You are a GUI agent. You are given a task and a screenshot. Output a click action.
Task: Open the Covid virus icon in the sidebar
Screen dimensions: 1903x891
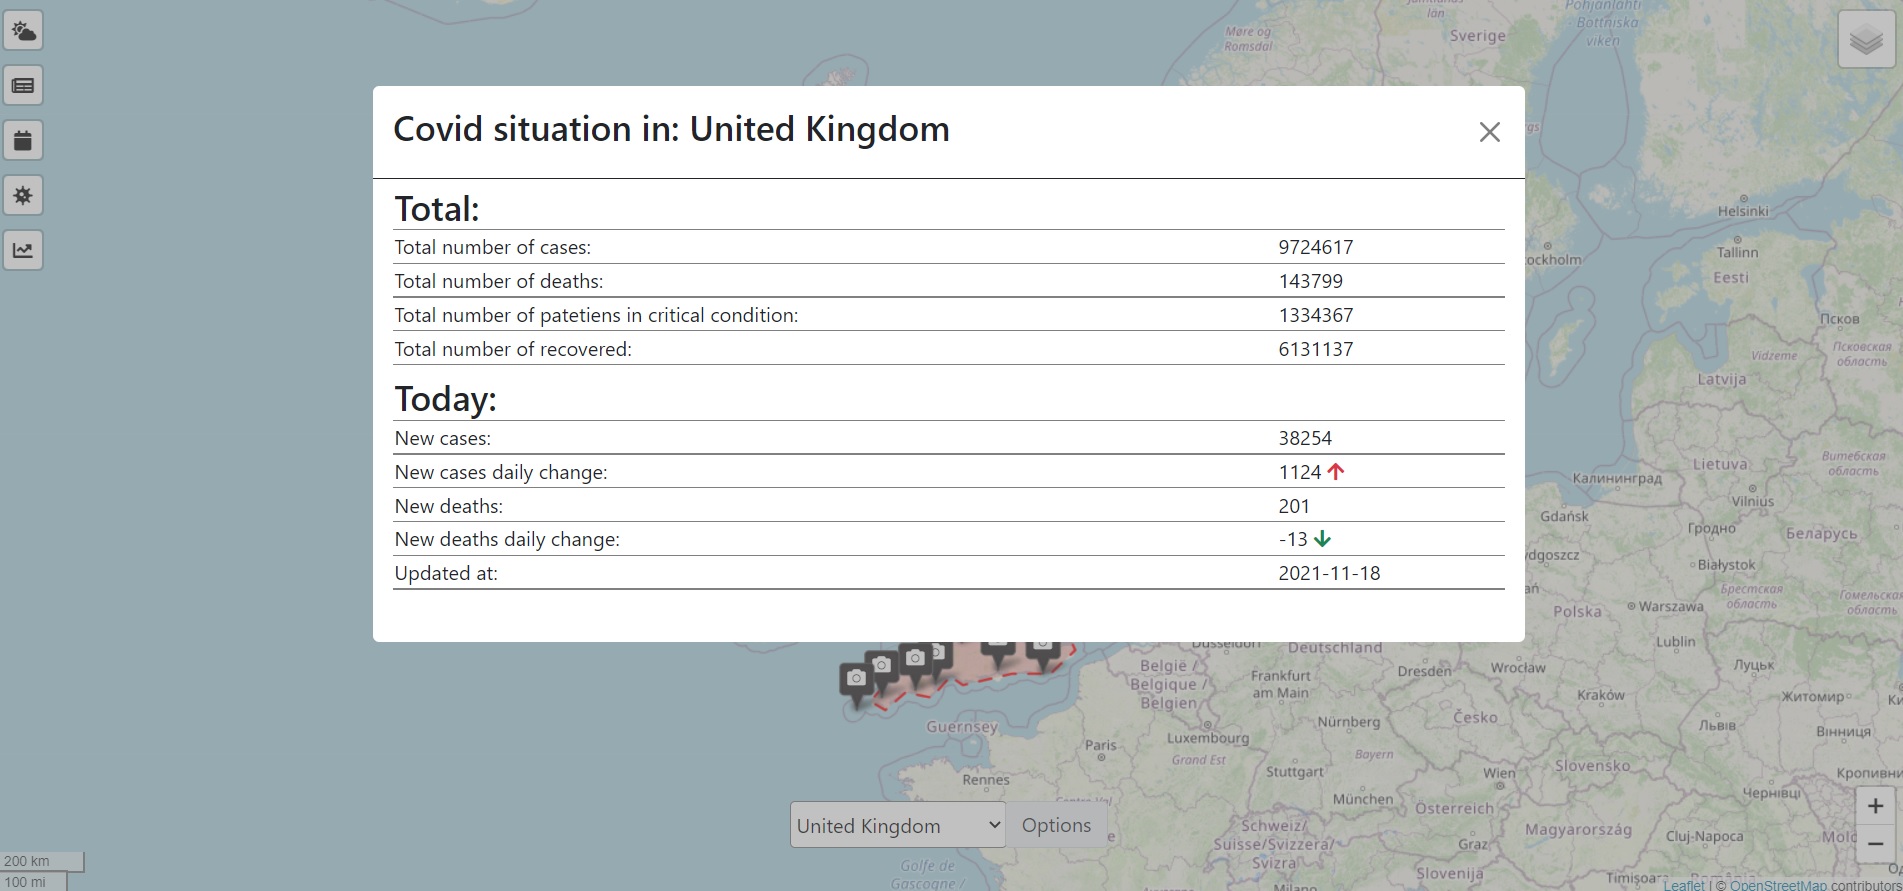coord(23,195)
